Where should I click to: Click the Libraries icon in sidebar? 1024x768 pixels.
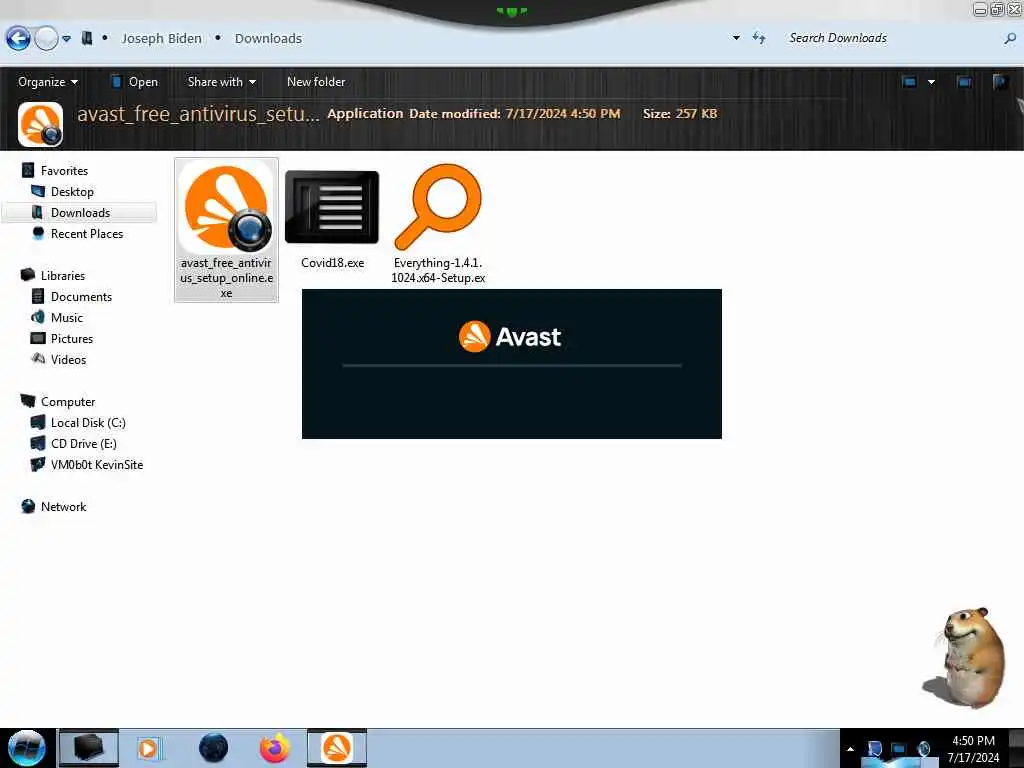click(28, 275)
